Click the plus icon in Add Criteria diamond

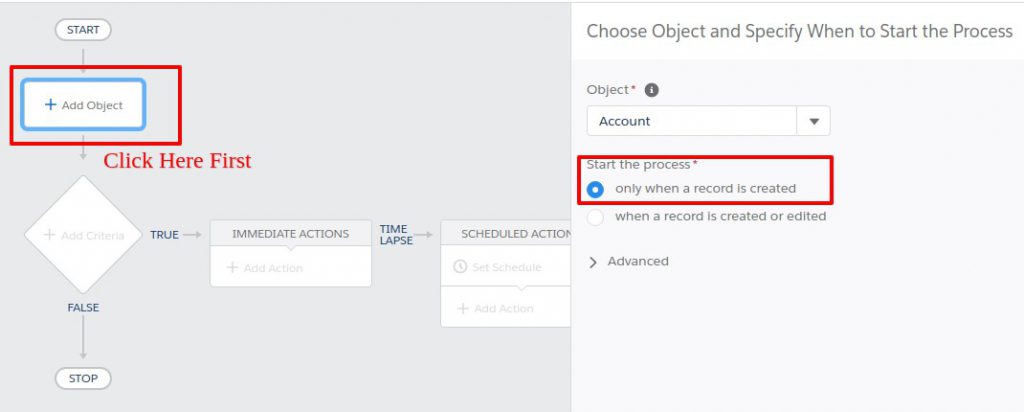49,235
